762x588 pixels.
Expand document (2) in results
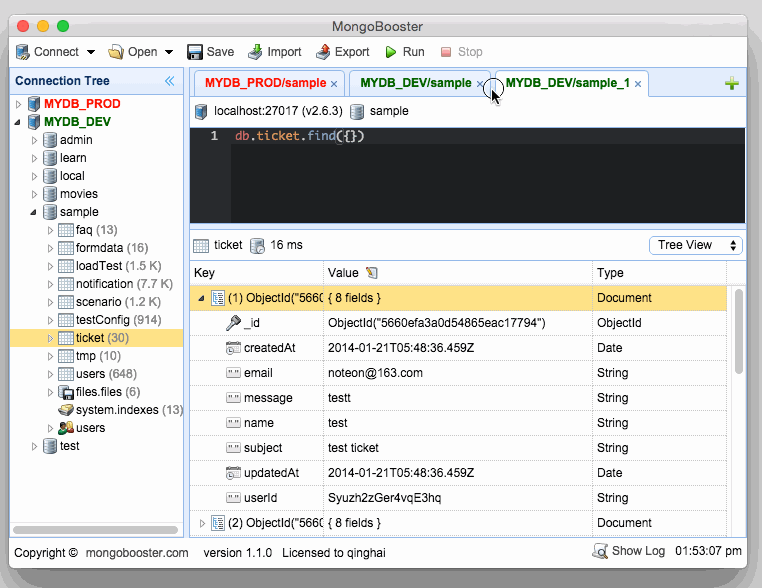click(x=202, y=523)
